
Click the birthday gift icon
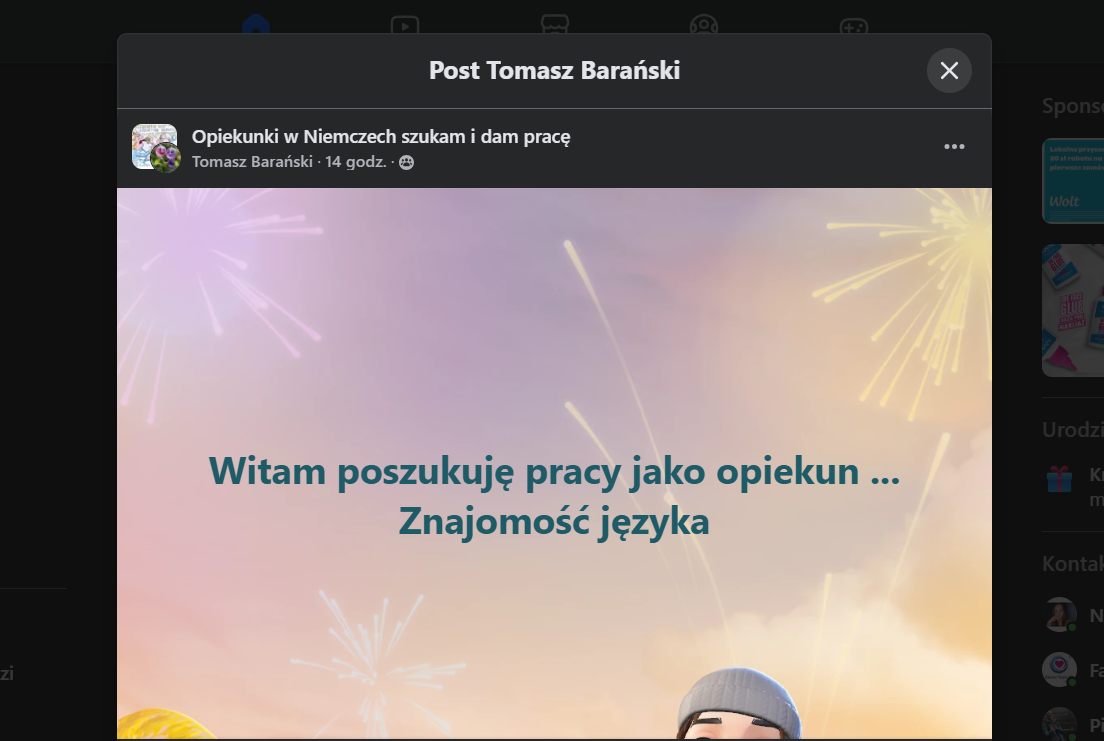click(1059, 480)
